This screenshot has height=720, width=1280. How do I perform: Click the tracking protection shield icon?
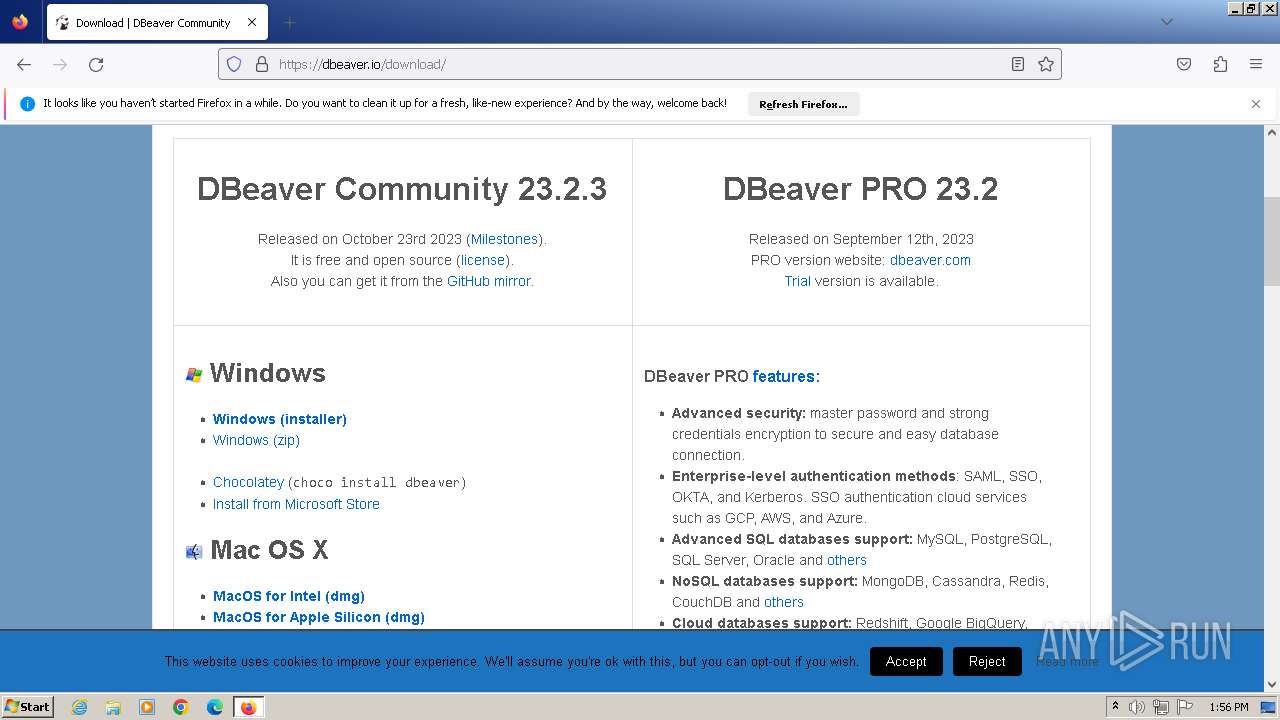234,64
